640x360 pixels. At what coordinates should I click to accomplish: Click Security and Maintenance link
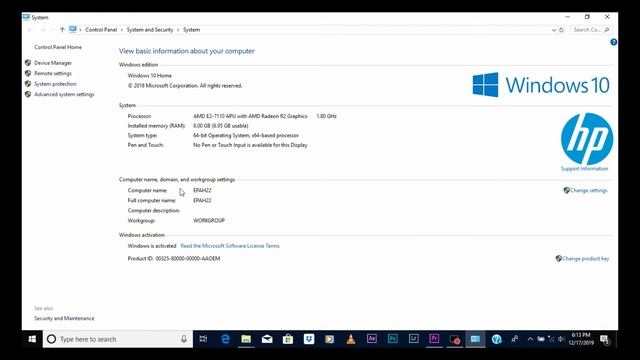pyautogui.click(x=64, y=318)
